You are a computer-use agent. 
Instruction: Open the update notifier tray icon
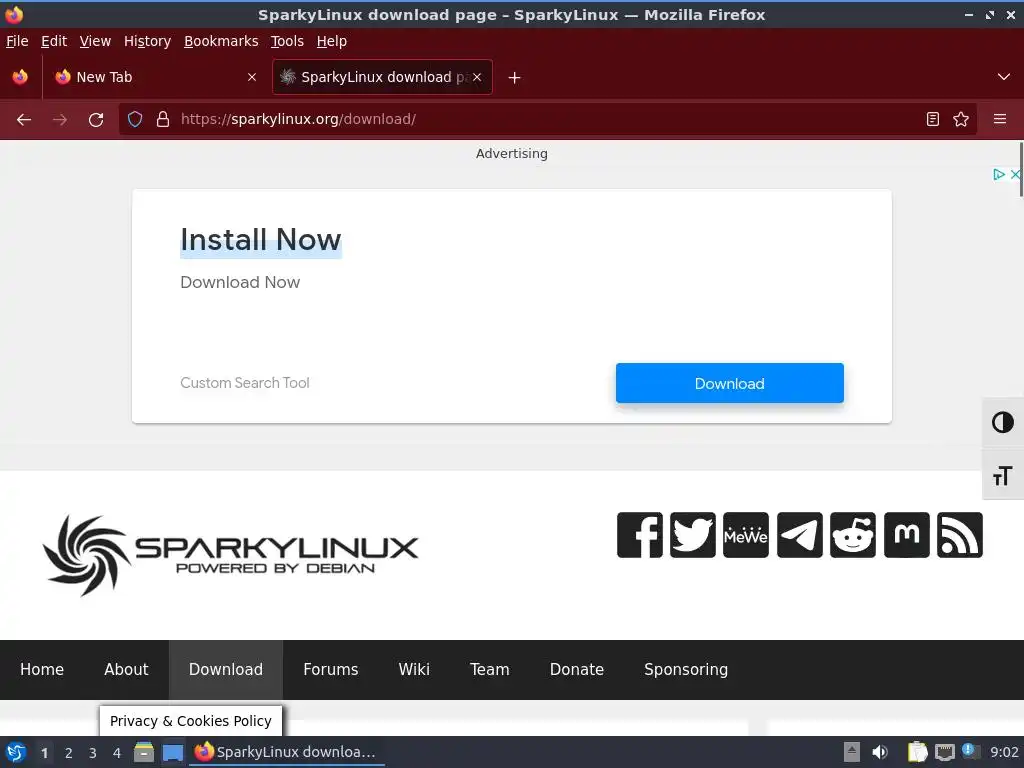(970, 751)
